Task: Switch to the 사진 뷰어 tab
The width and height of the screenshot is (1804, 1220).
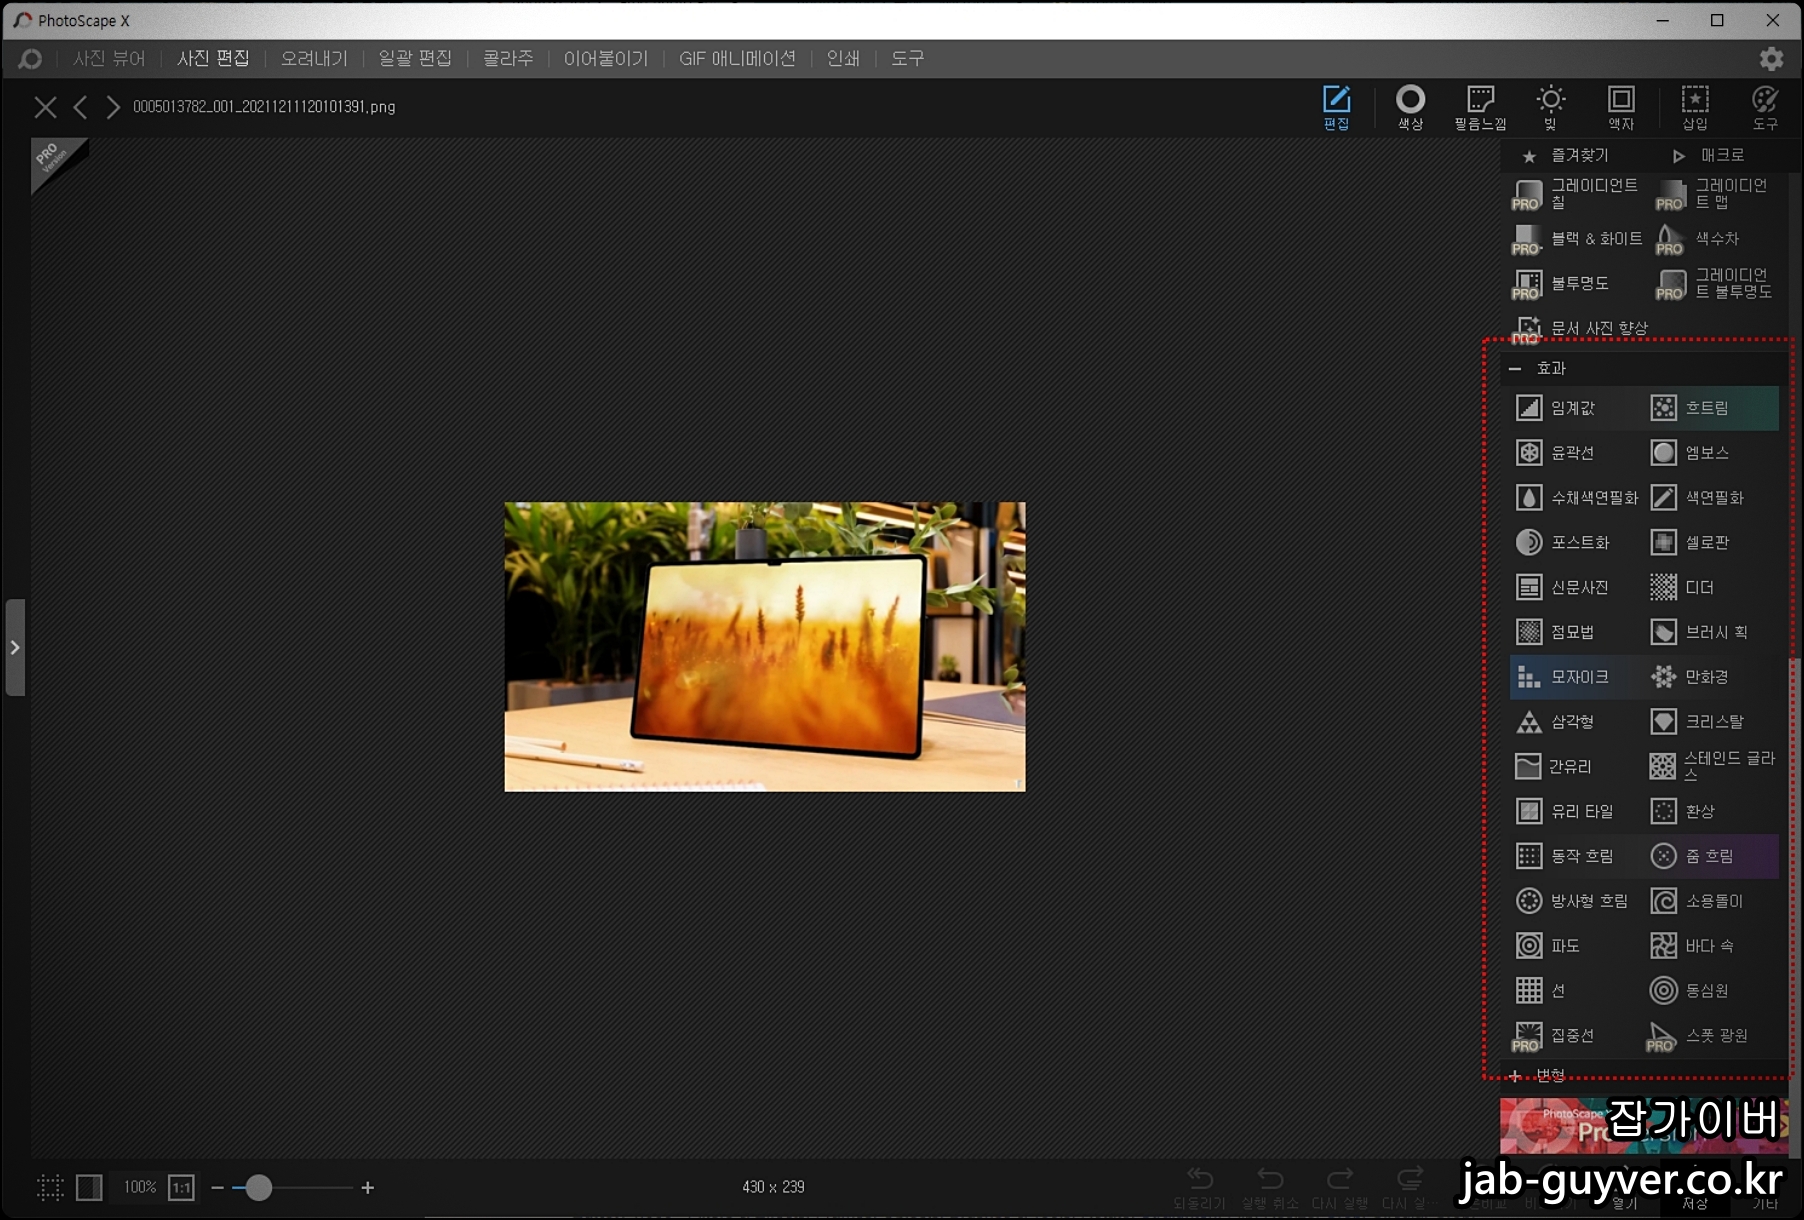Action: point(109,59)
